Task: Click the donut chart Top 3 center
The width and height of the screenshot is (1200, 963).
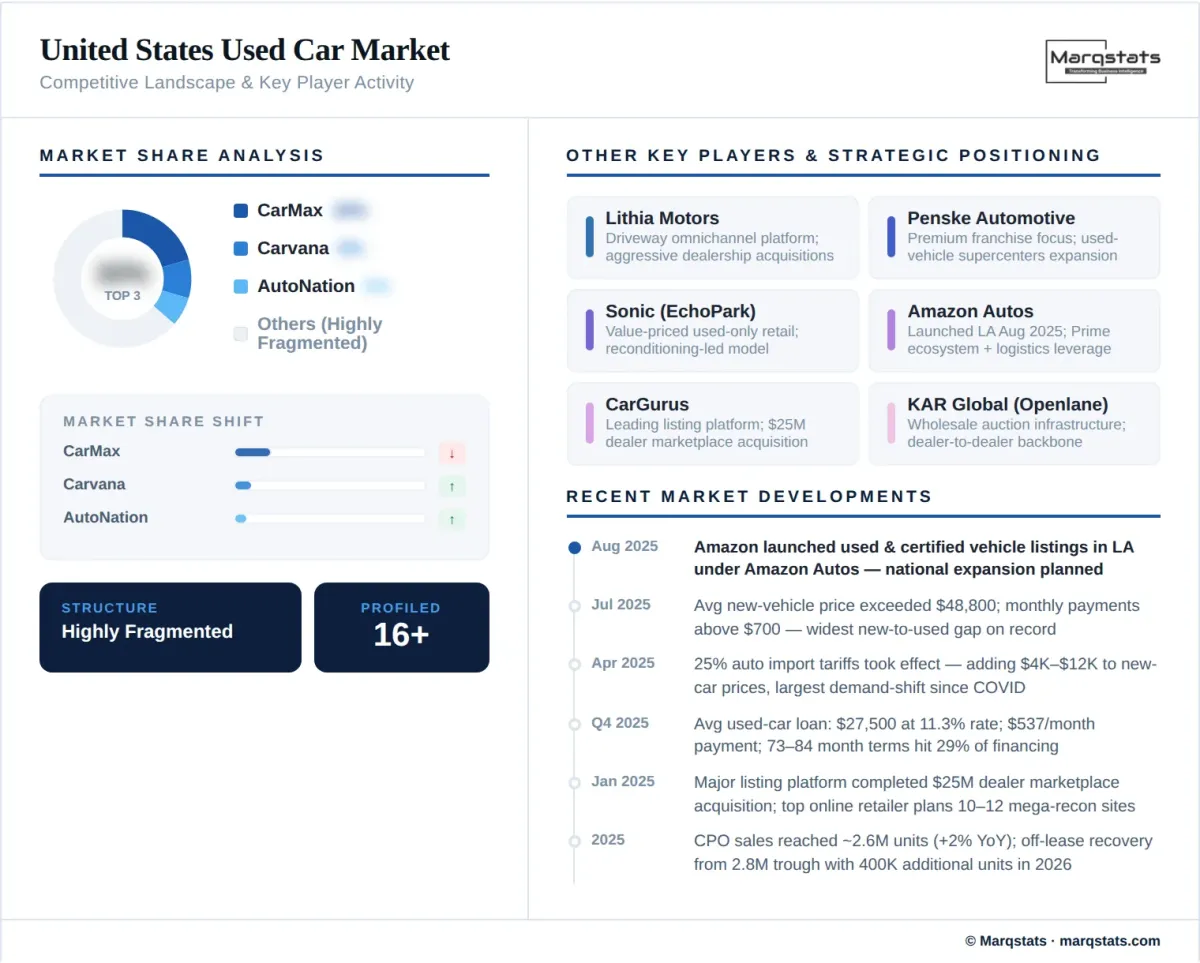Action: pos(122,279)
